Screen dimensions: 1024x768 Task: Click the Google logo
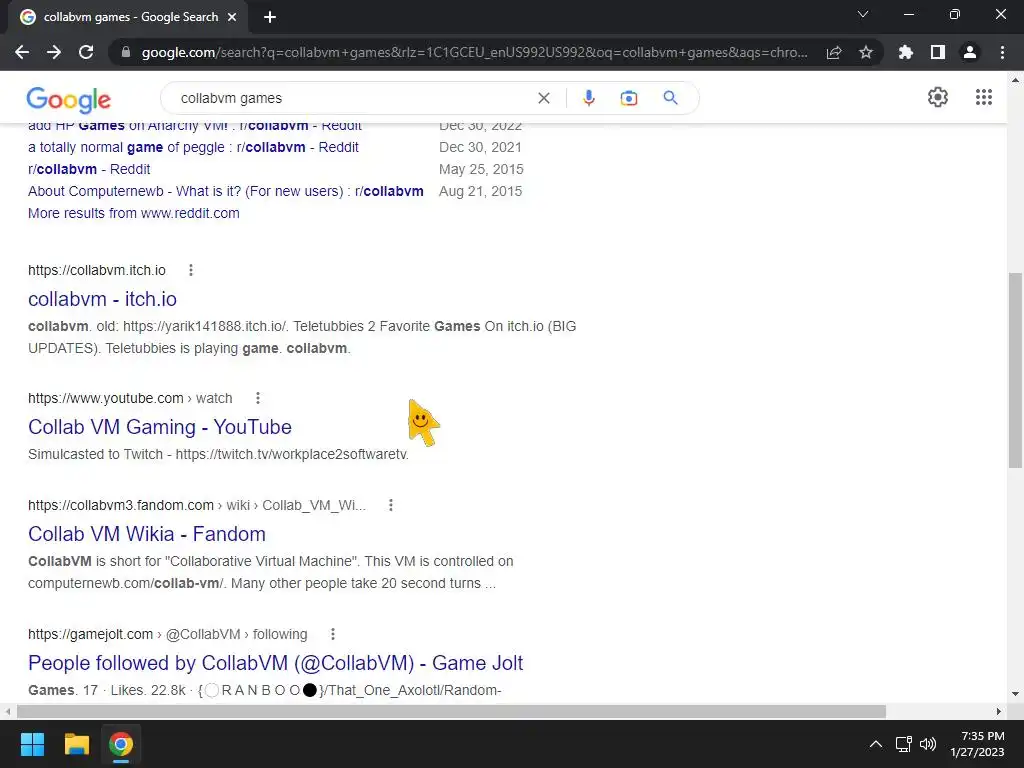point(69,99)
